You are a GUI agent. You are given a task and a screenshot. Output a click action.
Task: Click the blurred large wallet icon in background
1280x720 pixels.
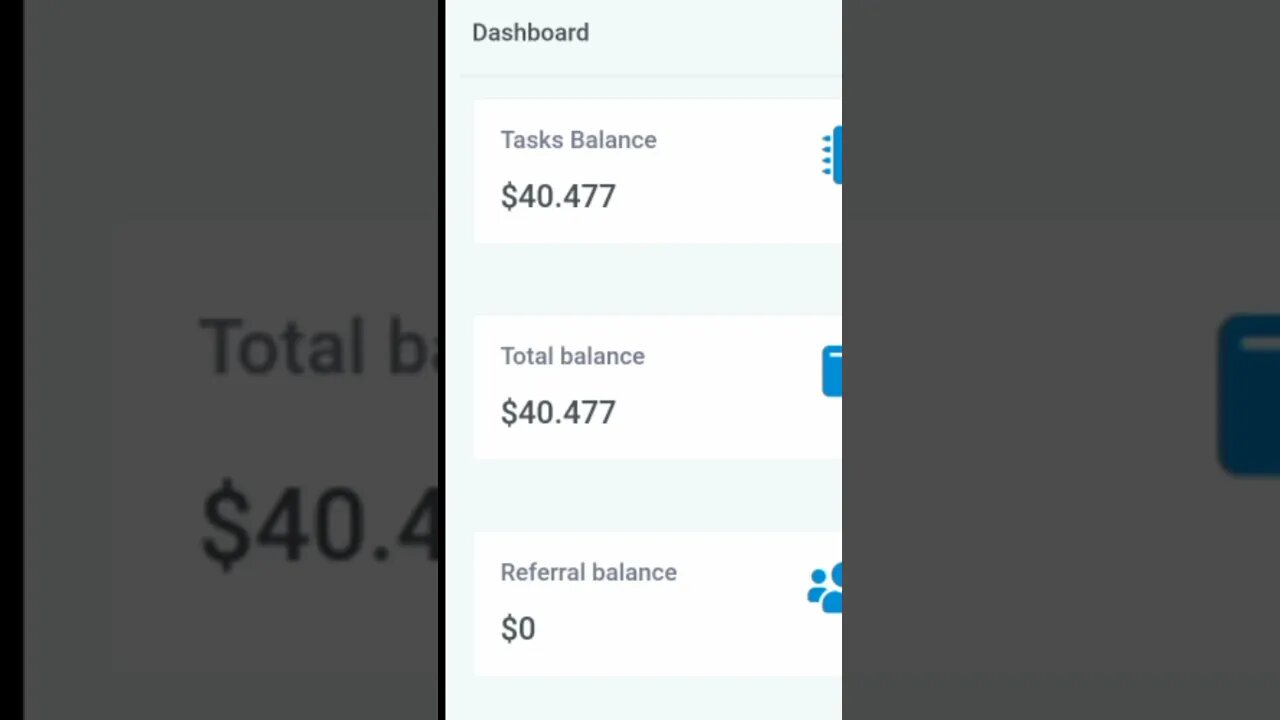1249,394
